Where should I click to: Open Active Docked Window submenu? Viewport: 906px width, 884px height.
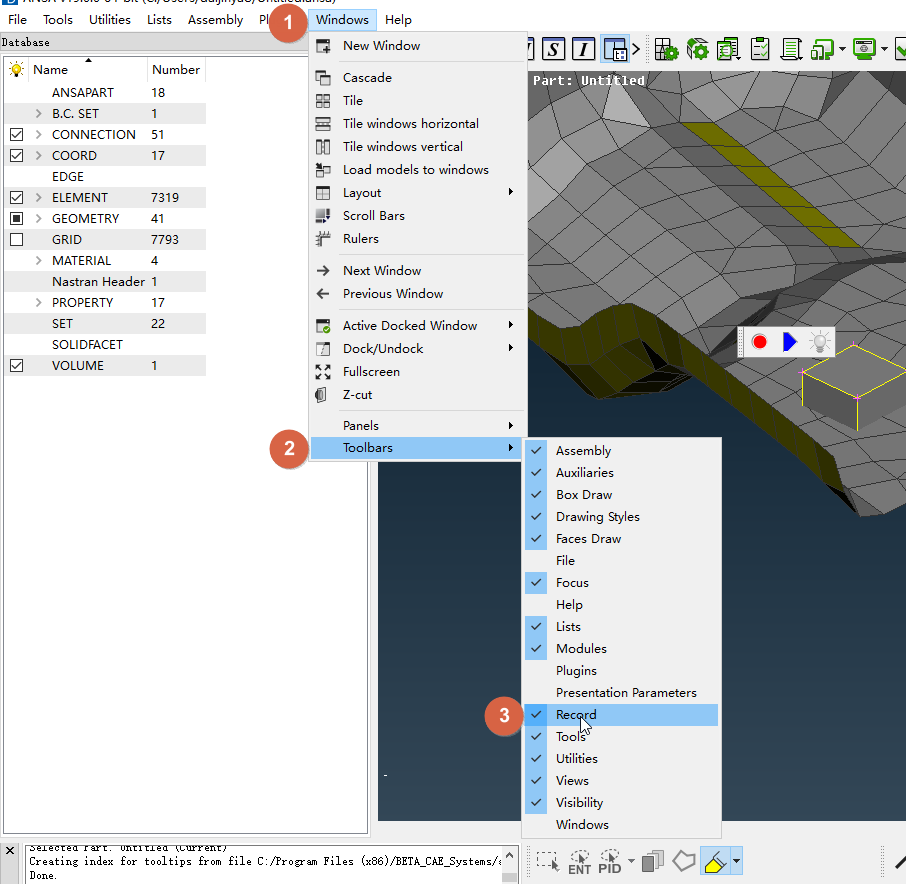[418, 326]
